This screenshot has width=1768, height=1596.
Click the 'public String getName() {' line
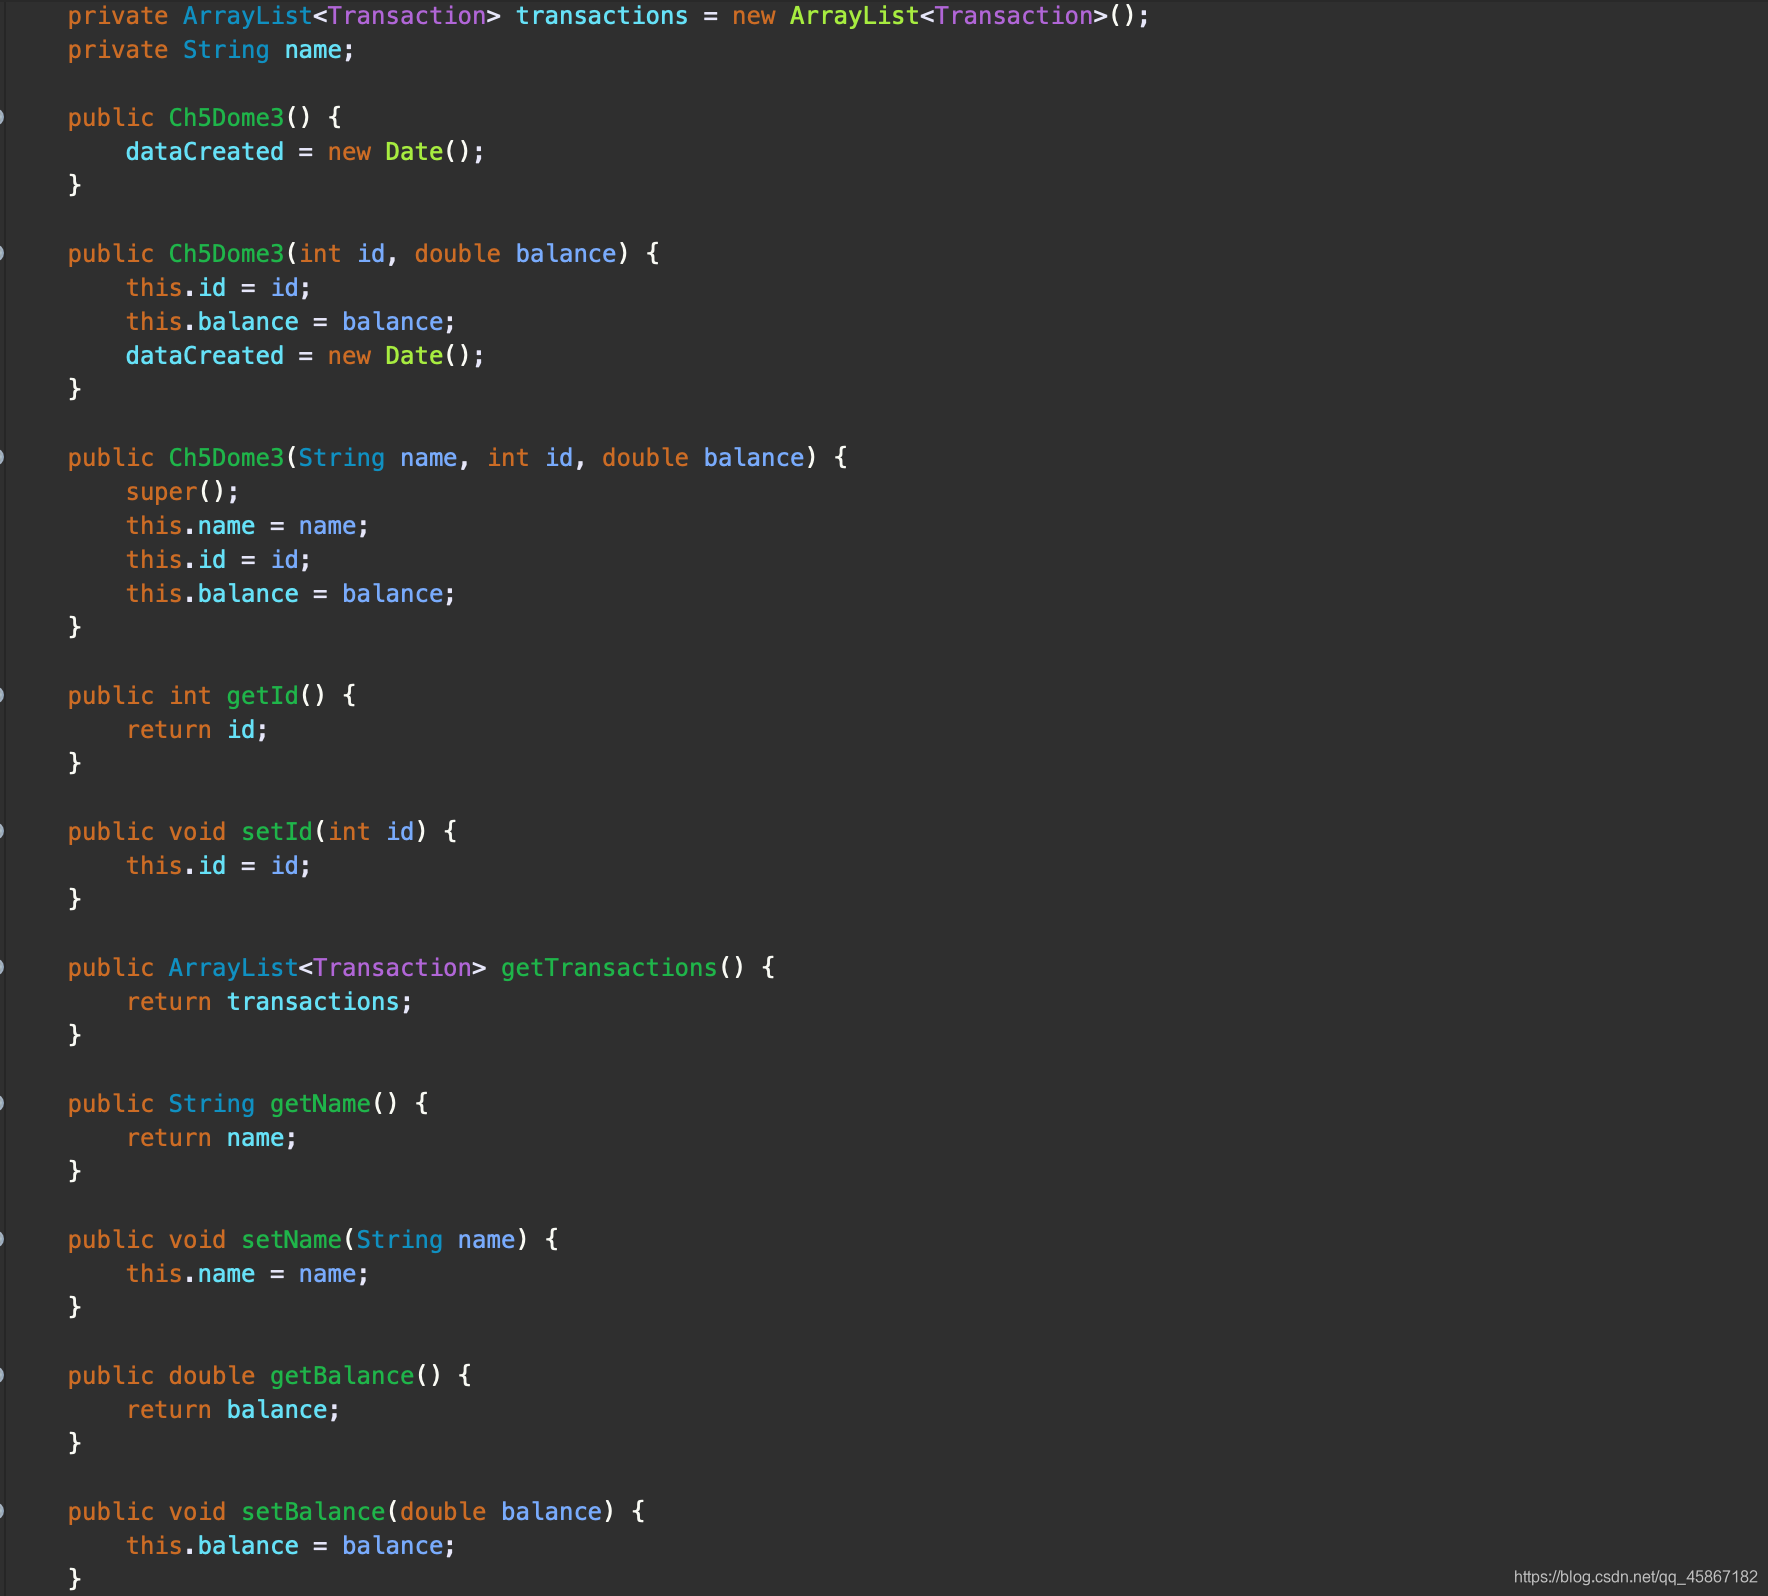(x=249, y=1104)
